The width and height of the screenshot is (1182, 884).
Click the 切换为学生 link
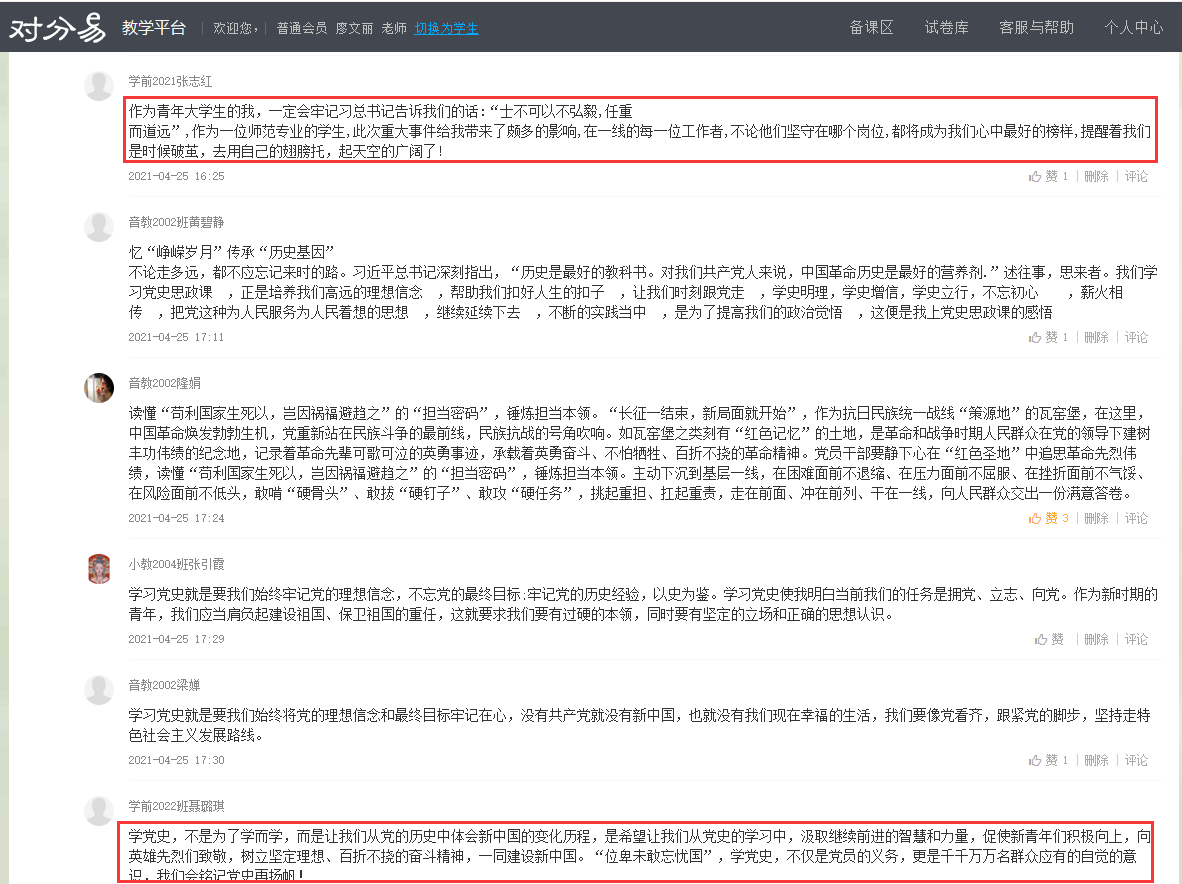(x=445, y=30)
